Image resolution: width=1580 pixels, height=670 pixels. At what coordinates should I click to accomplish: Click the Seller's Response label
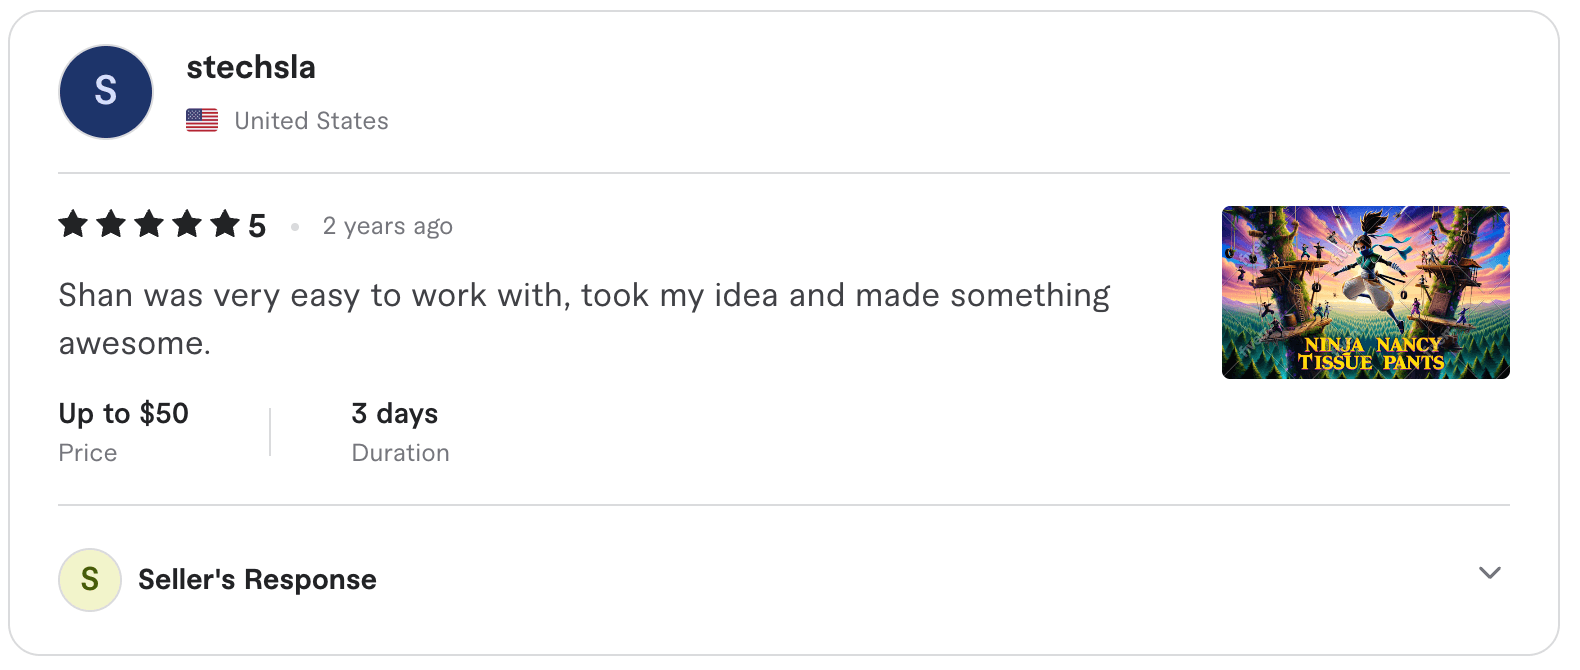[x=256, y=580]
